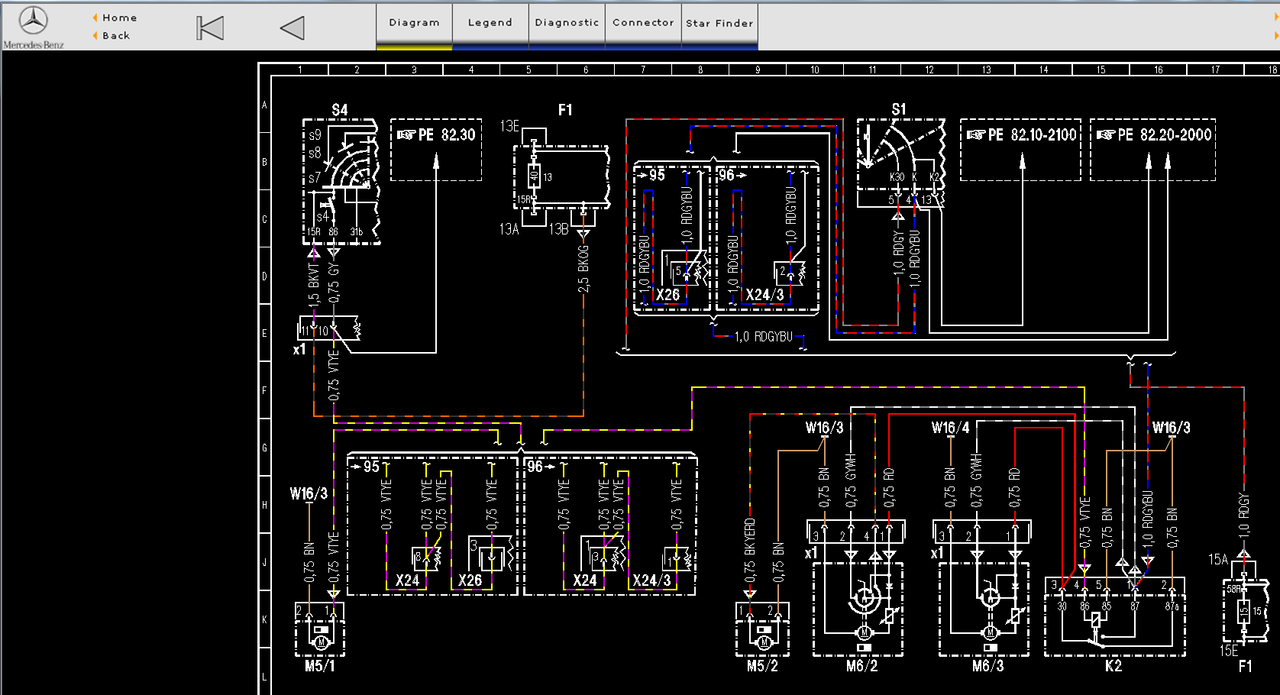Select the 0,75 BKYERD wire label
Screen dimensions: 1280x695
[750, 551]
